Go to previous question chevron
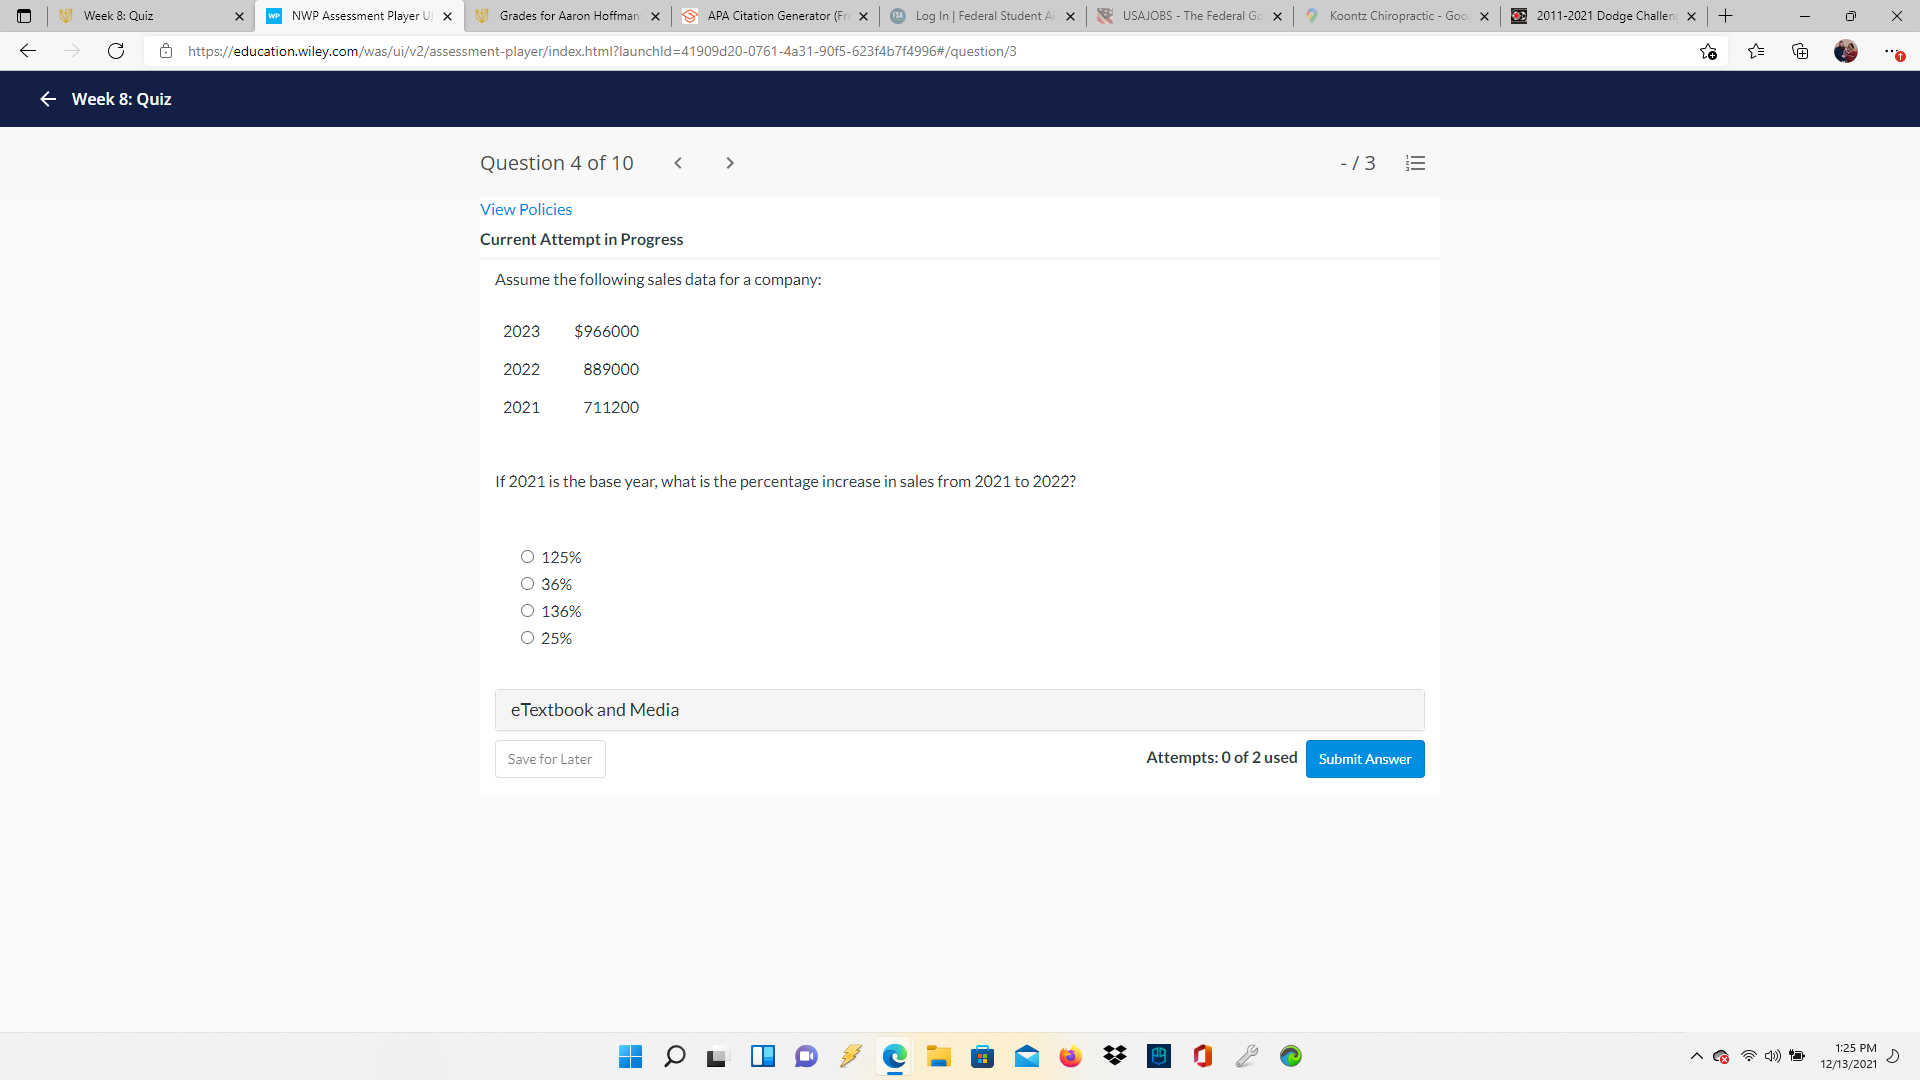The width and height of the screenshot is (1920, 1080). click(678, 163)
